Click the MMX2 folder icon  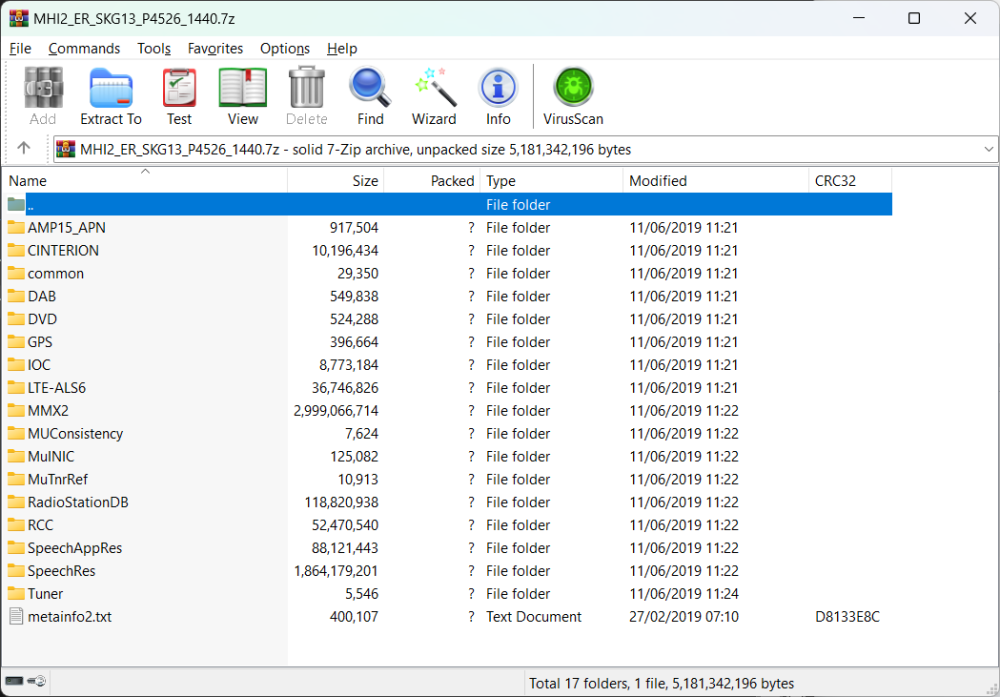pyautogui.click(x=16, y=411)
